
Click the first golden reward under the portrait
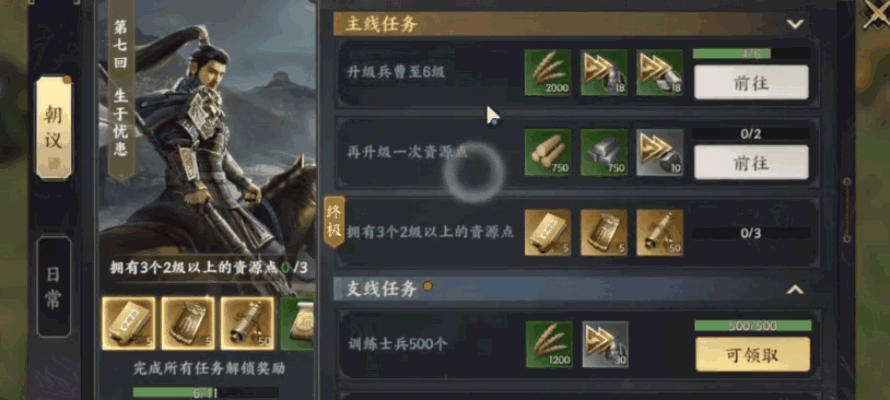tap(128, 323)
